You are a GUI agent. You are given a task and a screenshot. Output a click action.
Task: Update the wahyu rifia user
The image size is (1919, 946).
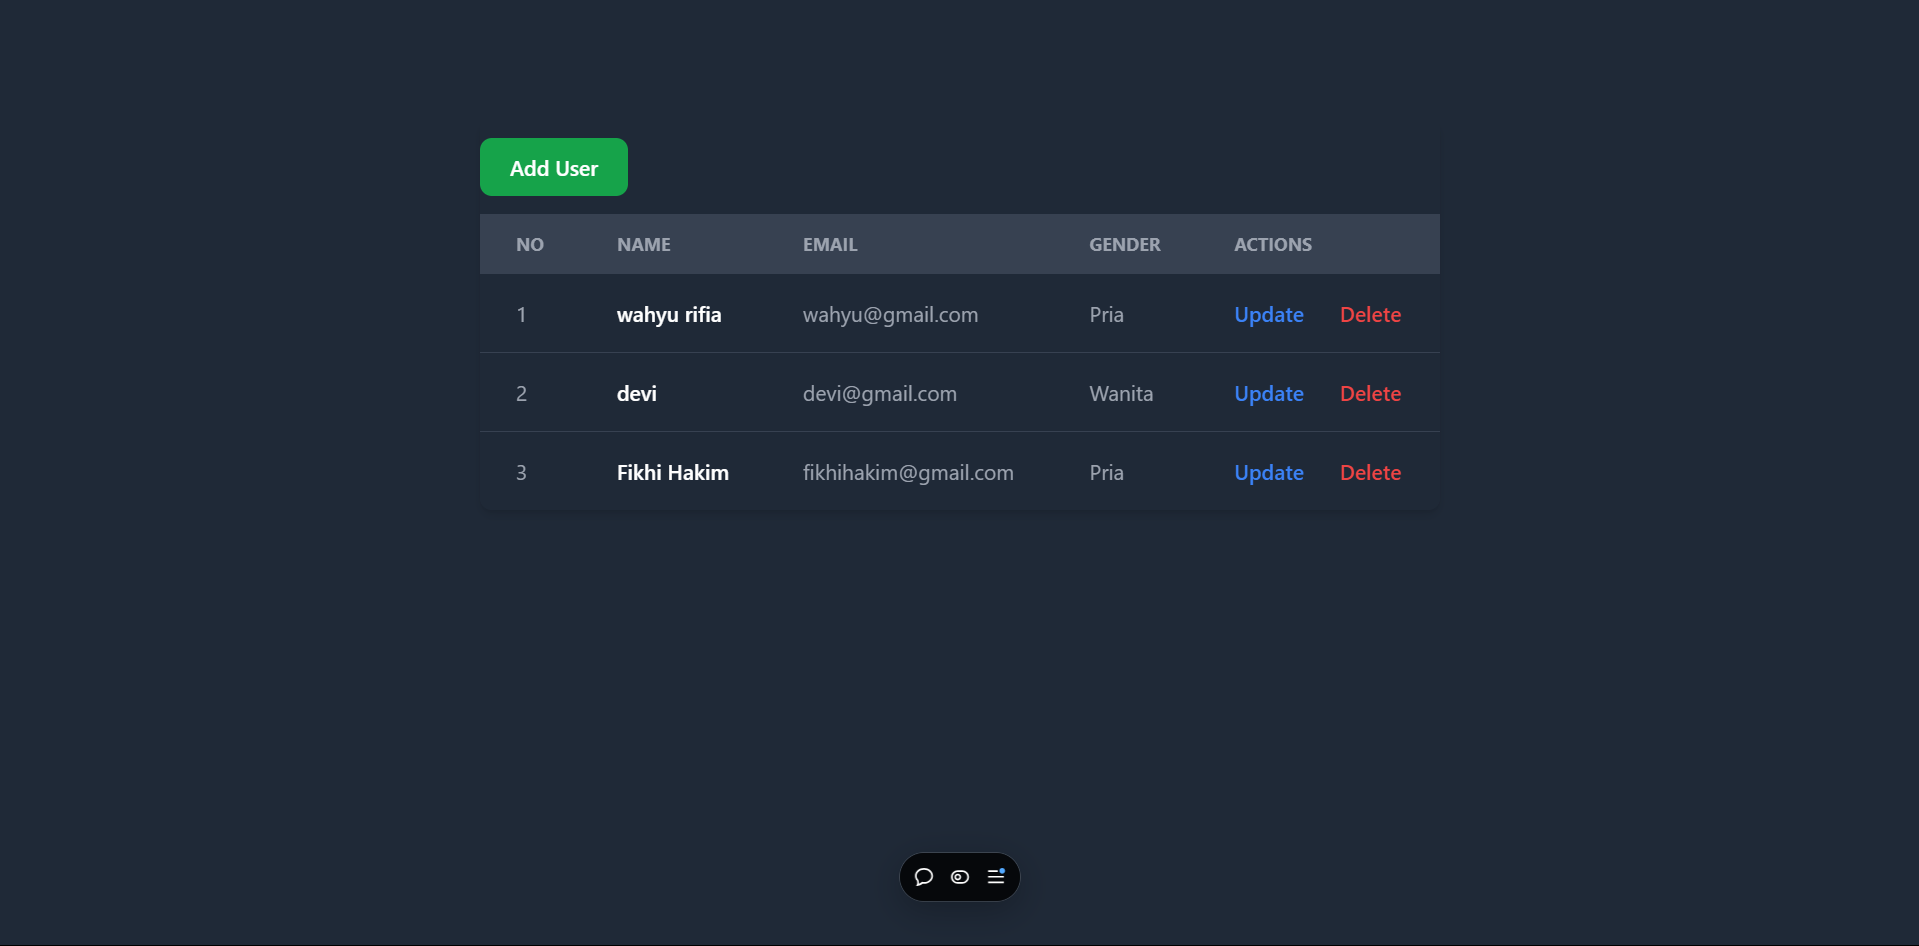pyautogui.click(x=1268, y=315)
